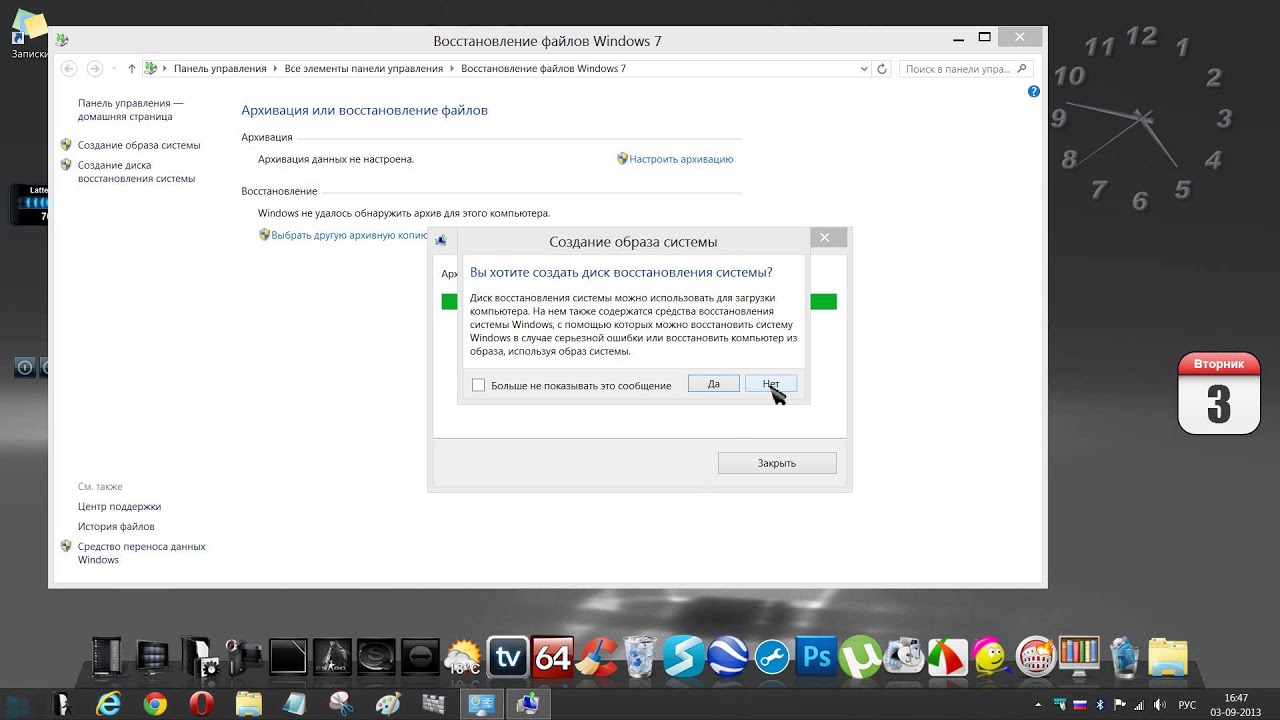Click the Control Panel search field

pyautogui.click(x=966, y=69)
